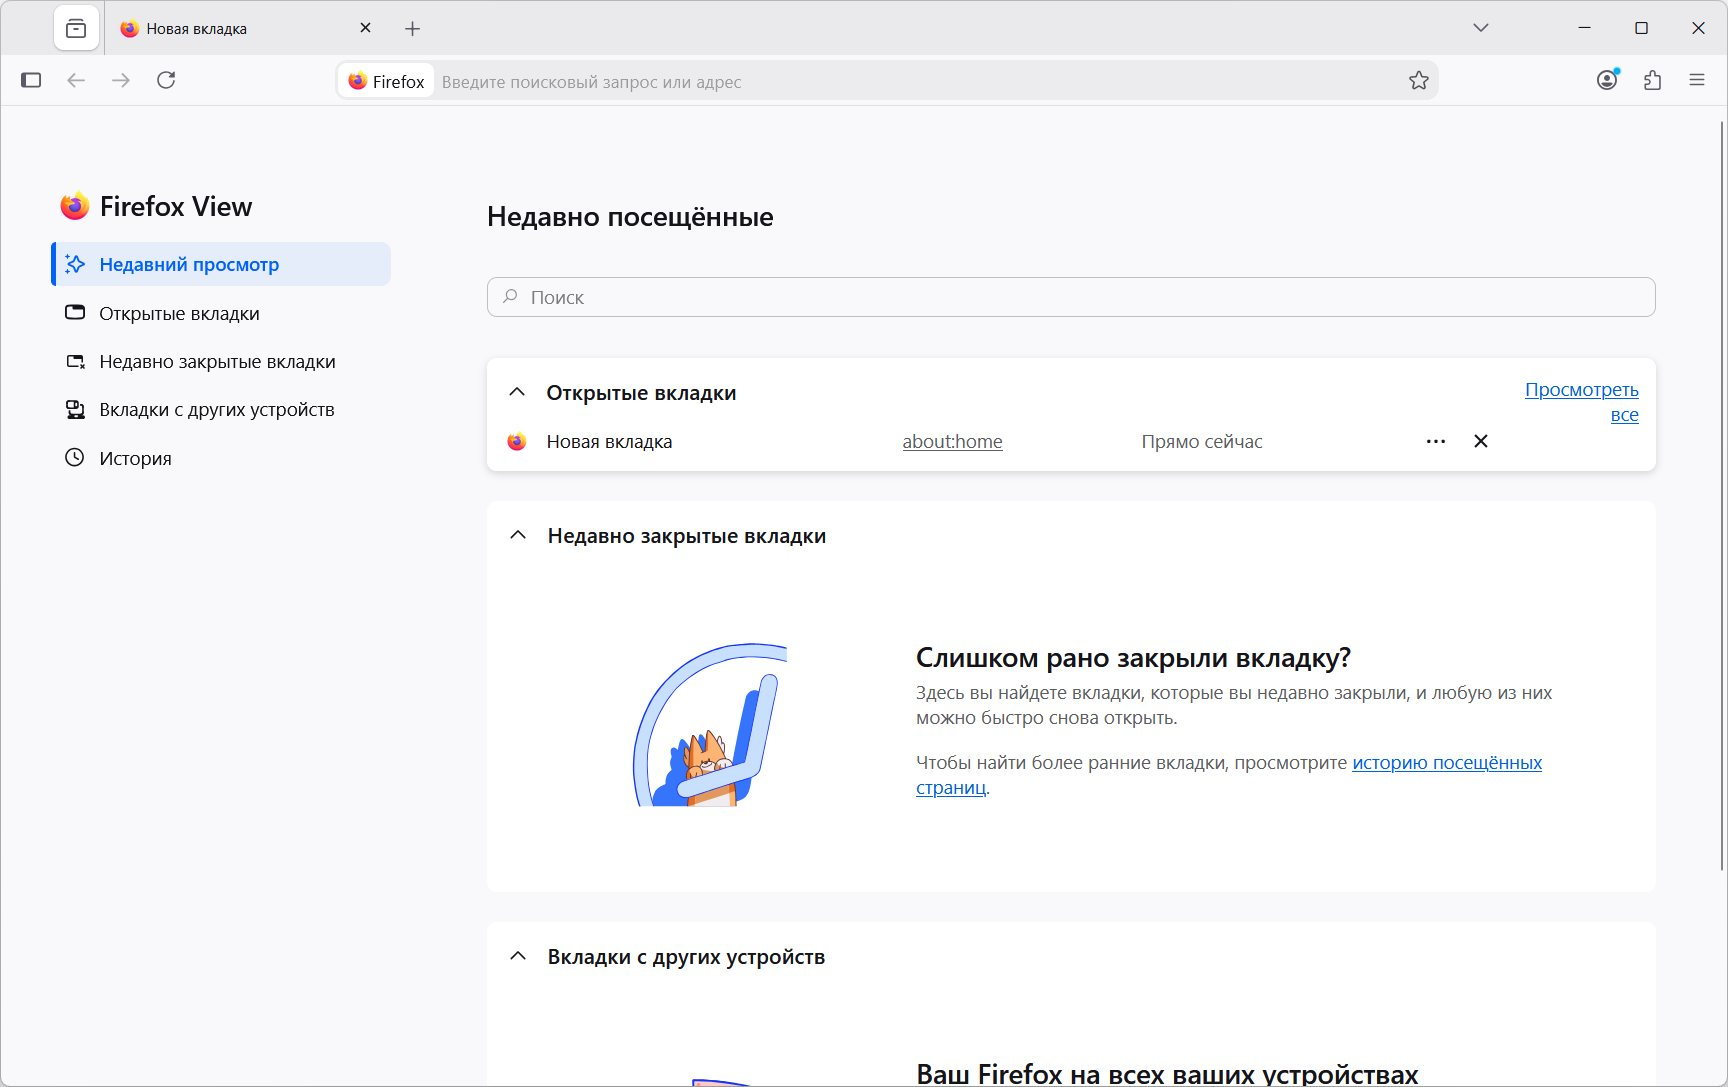Open a new tab with plus button
Screen dimensions: 1728x1087
[412, 29]
